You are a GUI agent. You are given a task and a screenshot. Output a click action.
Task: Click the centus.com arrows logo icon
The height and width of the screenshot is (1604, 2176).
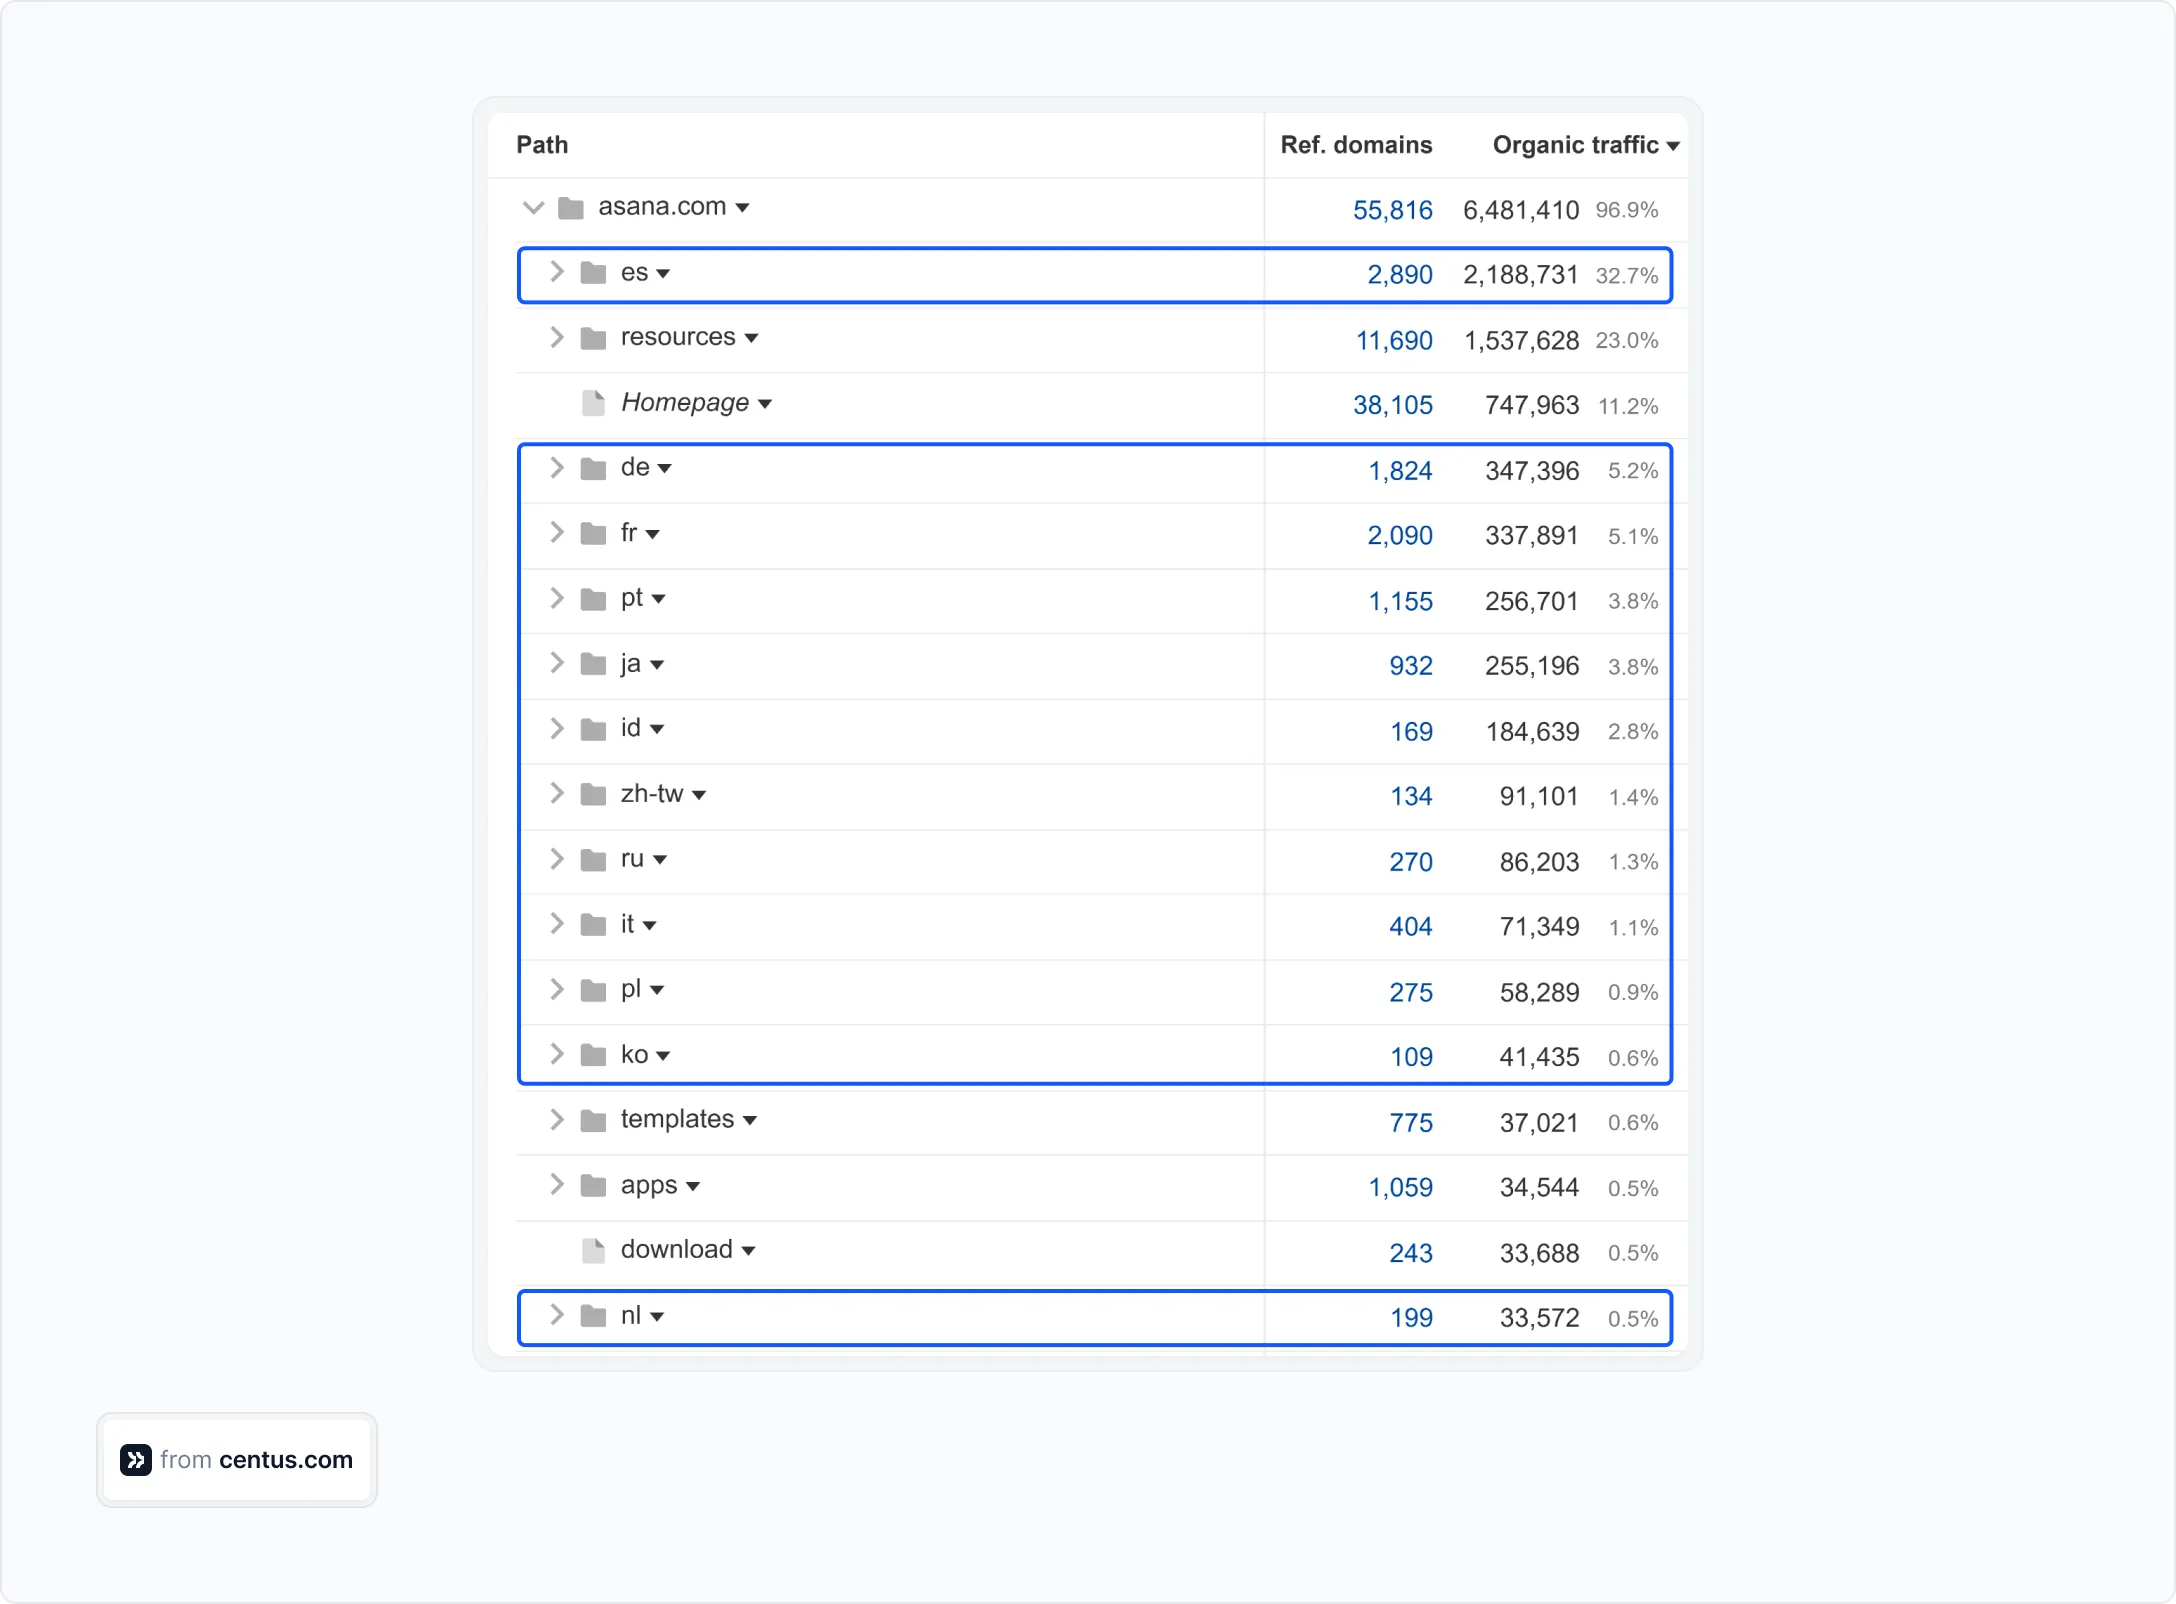click(x=136, y=1460)
